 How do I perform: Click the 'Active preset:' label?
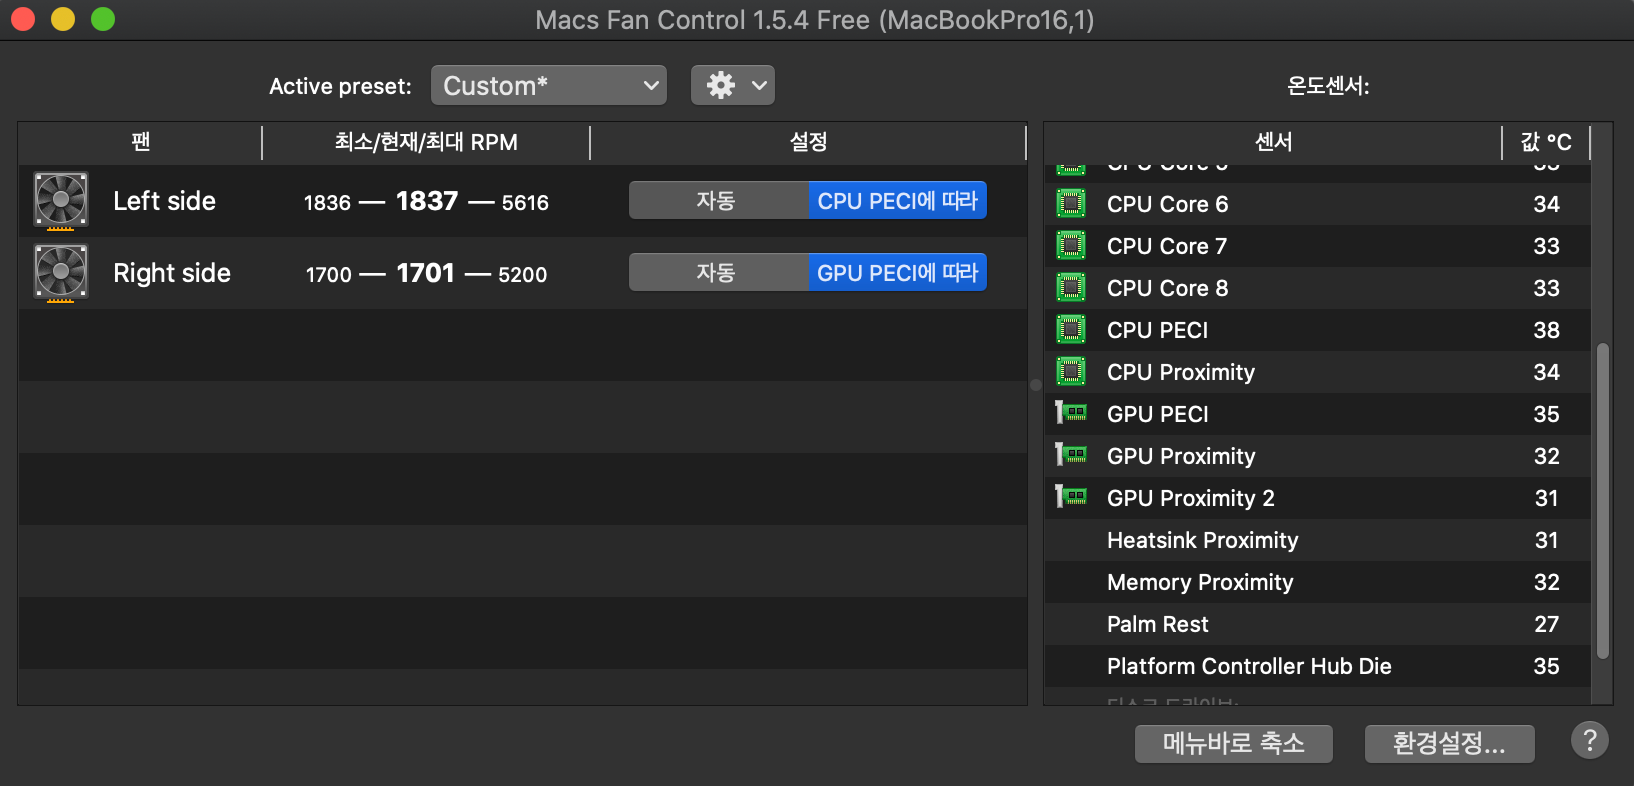pos(340,86)
